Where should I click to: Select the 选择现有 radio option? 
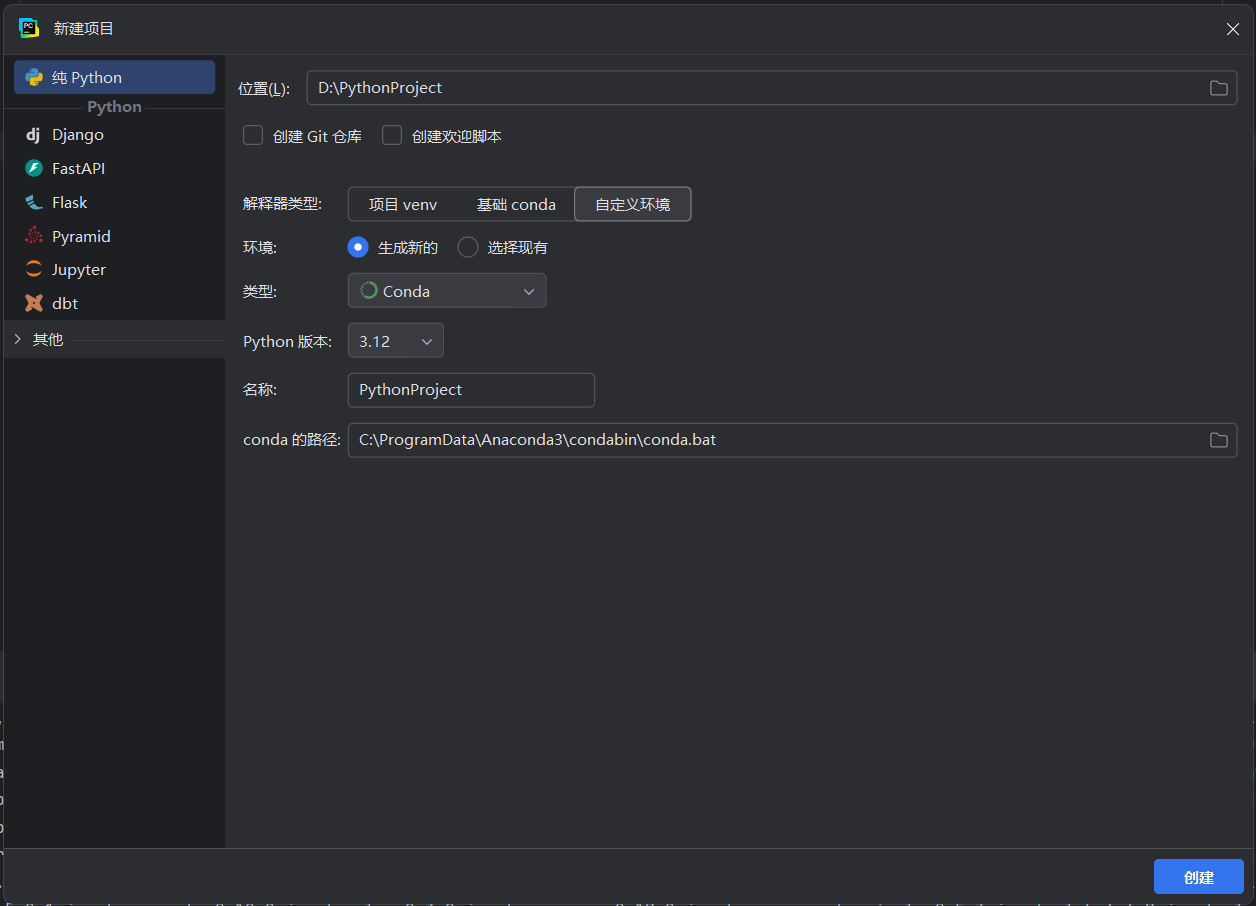tap(468, 247)
